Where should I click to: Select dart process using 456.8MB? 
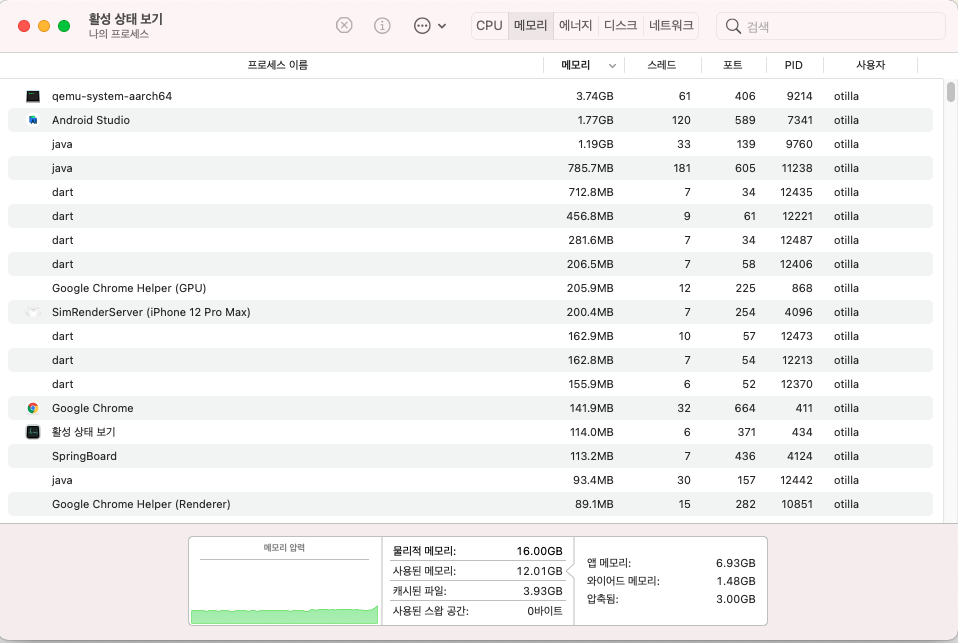pyautogui.click(x=470, y=216)
